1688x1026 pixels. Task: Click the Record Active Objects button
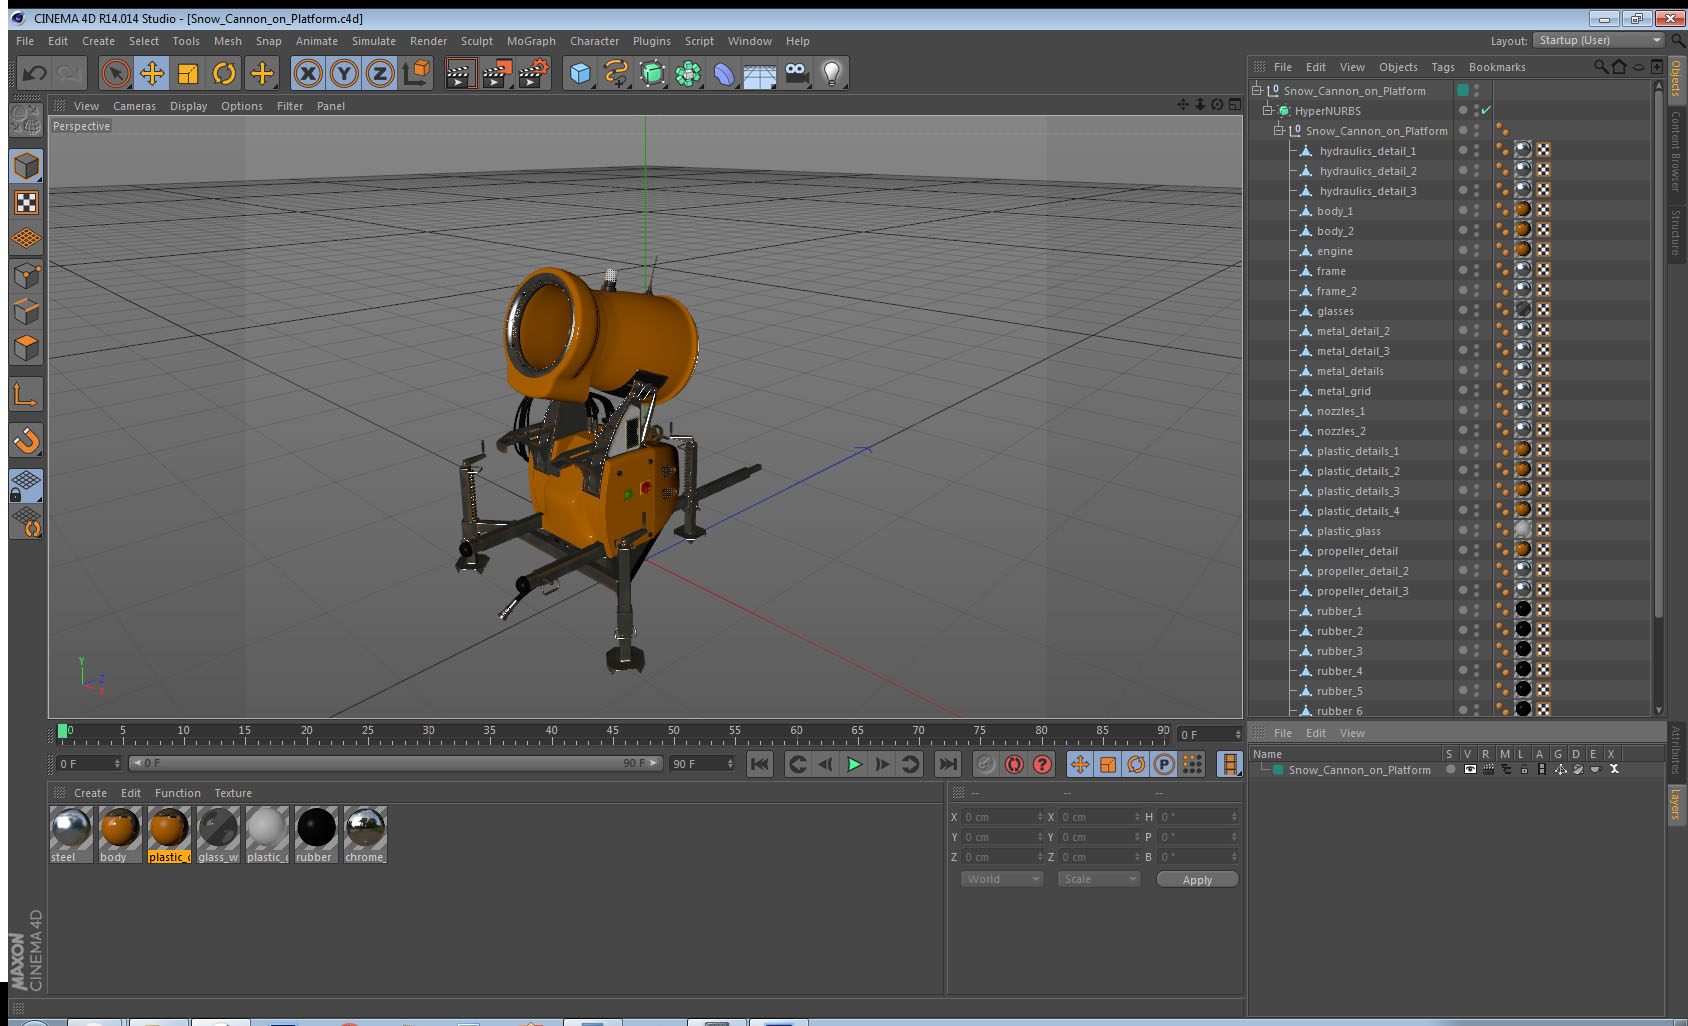[986, 764]
